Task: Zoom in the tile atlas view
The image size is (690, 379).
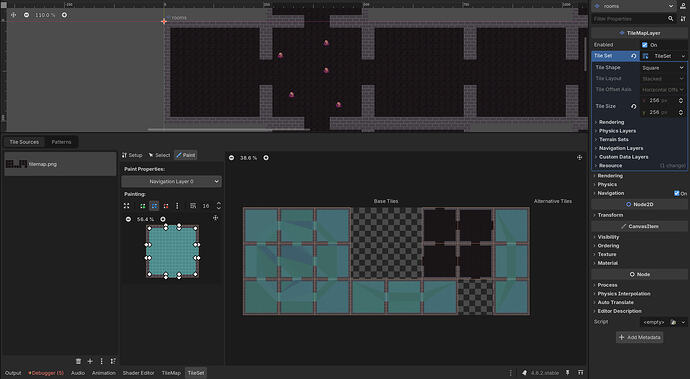Action: [266, 158]
